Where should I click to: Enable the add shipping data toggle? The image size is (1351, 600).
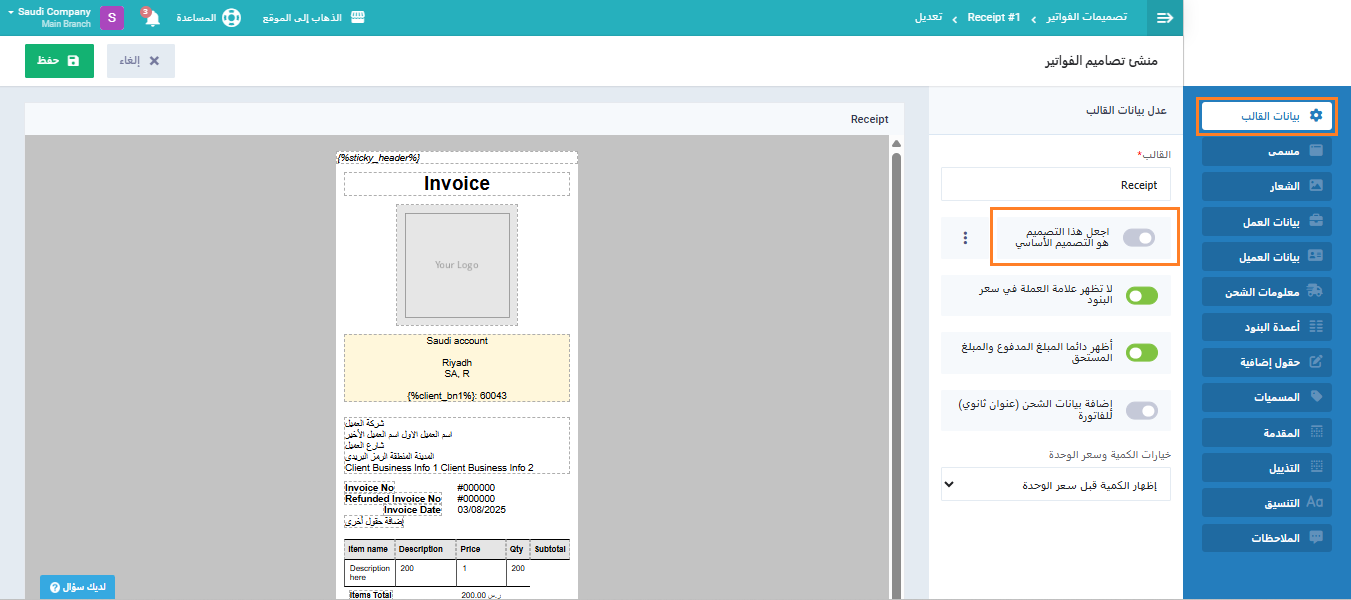click(x=1141, y=410)
